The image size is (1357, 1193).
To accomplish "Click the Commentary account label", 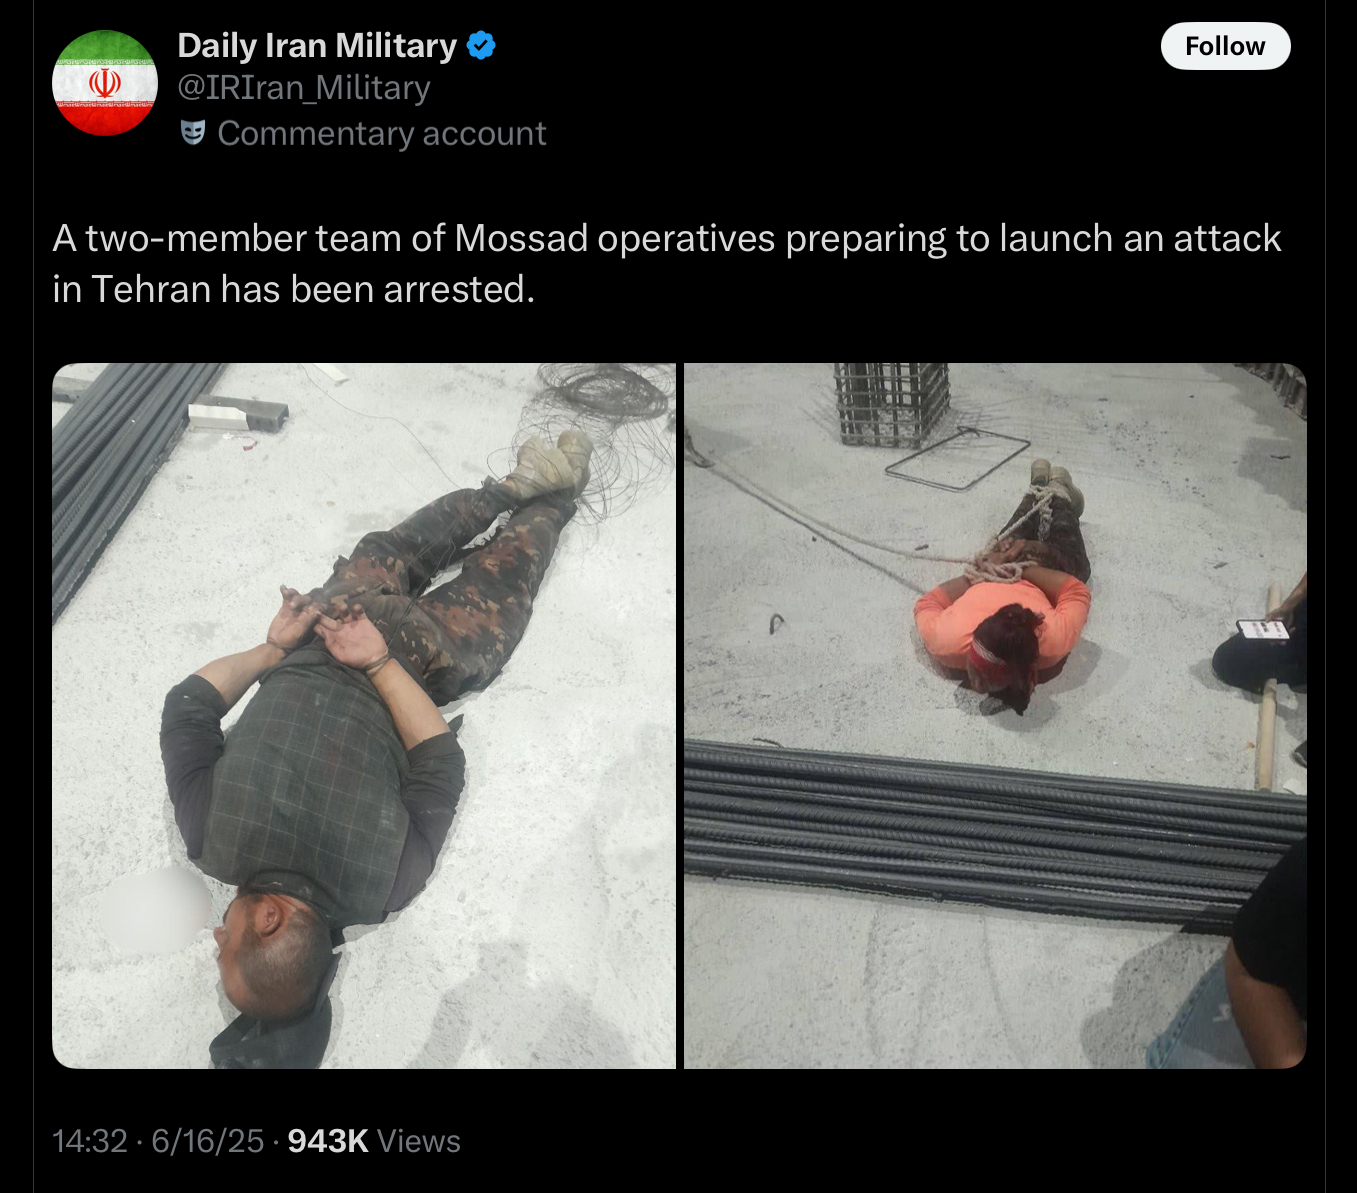I will tap(382, 133).
